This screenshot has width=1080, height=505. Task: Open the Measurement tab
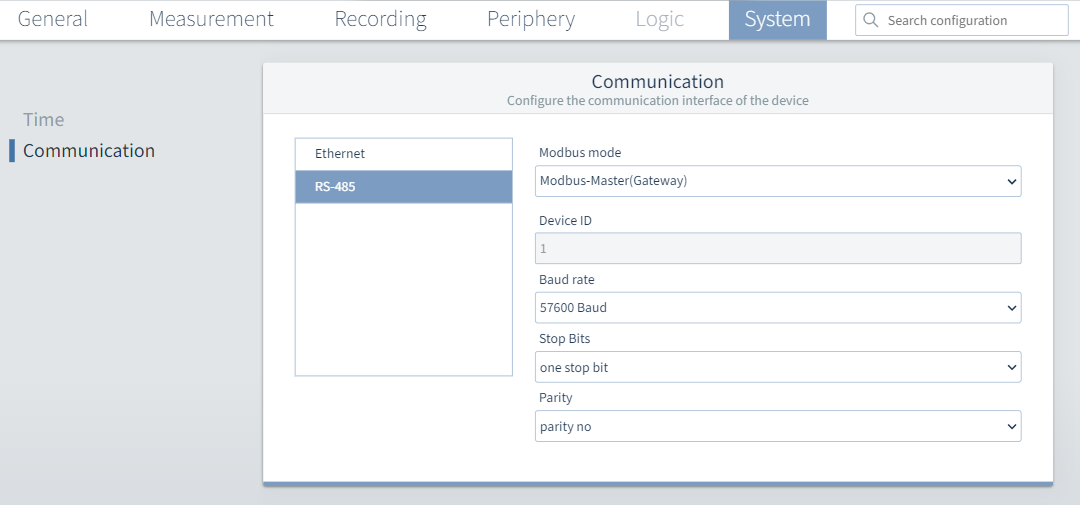click(x=211, y=19)
